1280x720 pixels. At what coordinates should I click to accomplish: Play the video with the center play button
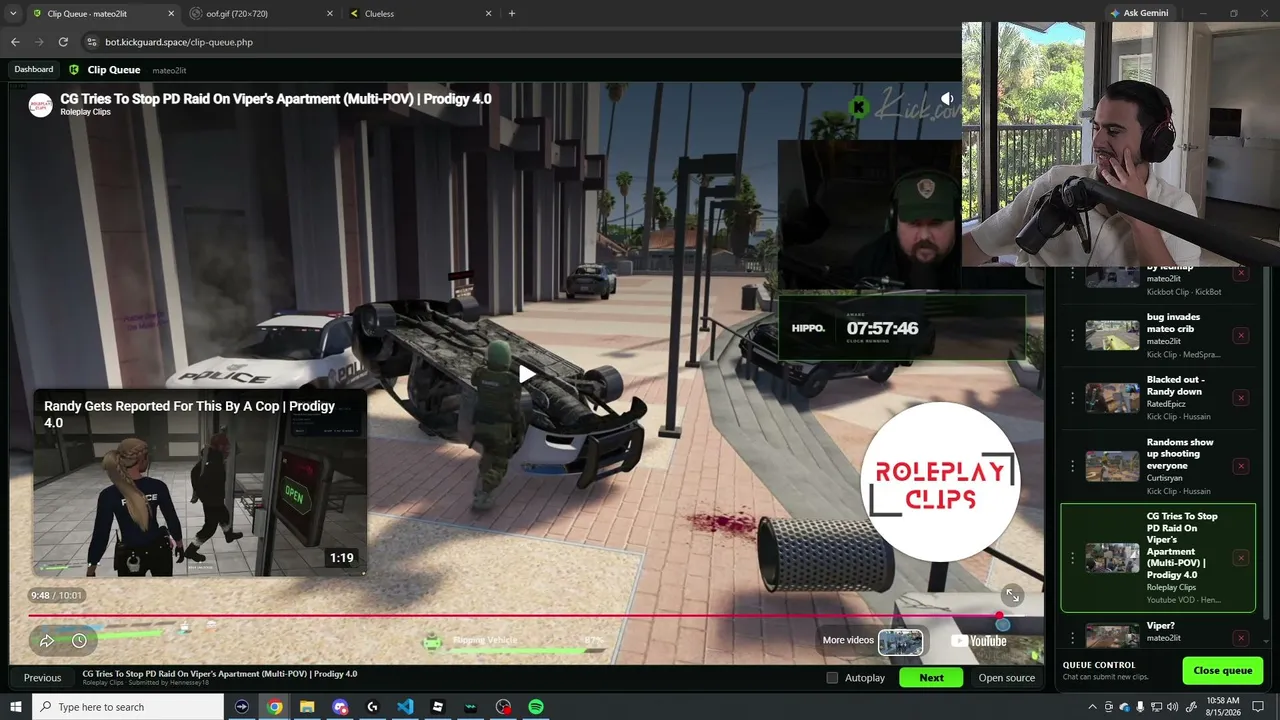click(526, 374)
